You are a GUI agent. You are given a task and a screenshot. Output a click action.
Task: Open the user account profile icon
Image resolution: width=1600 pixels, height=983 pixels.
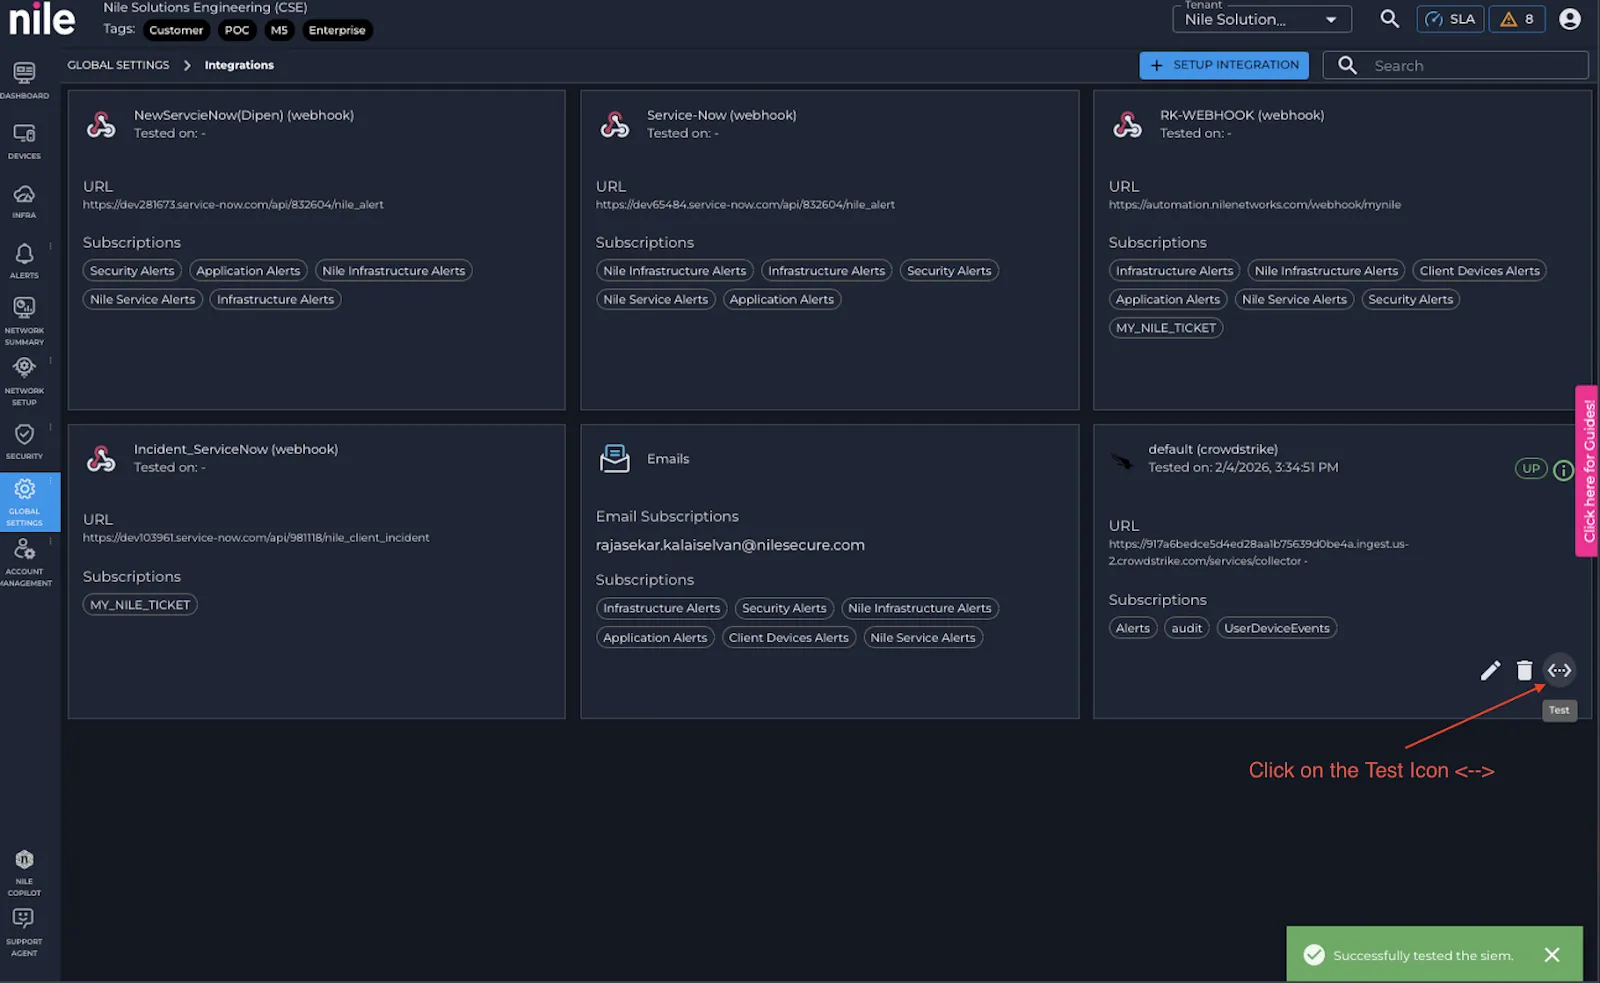(x=1570, y=19)
